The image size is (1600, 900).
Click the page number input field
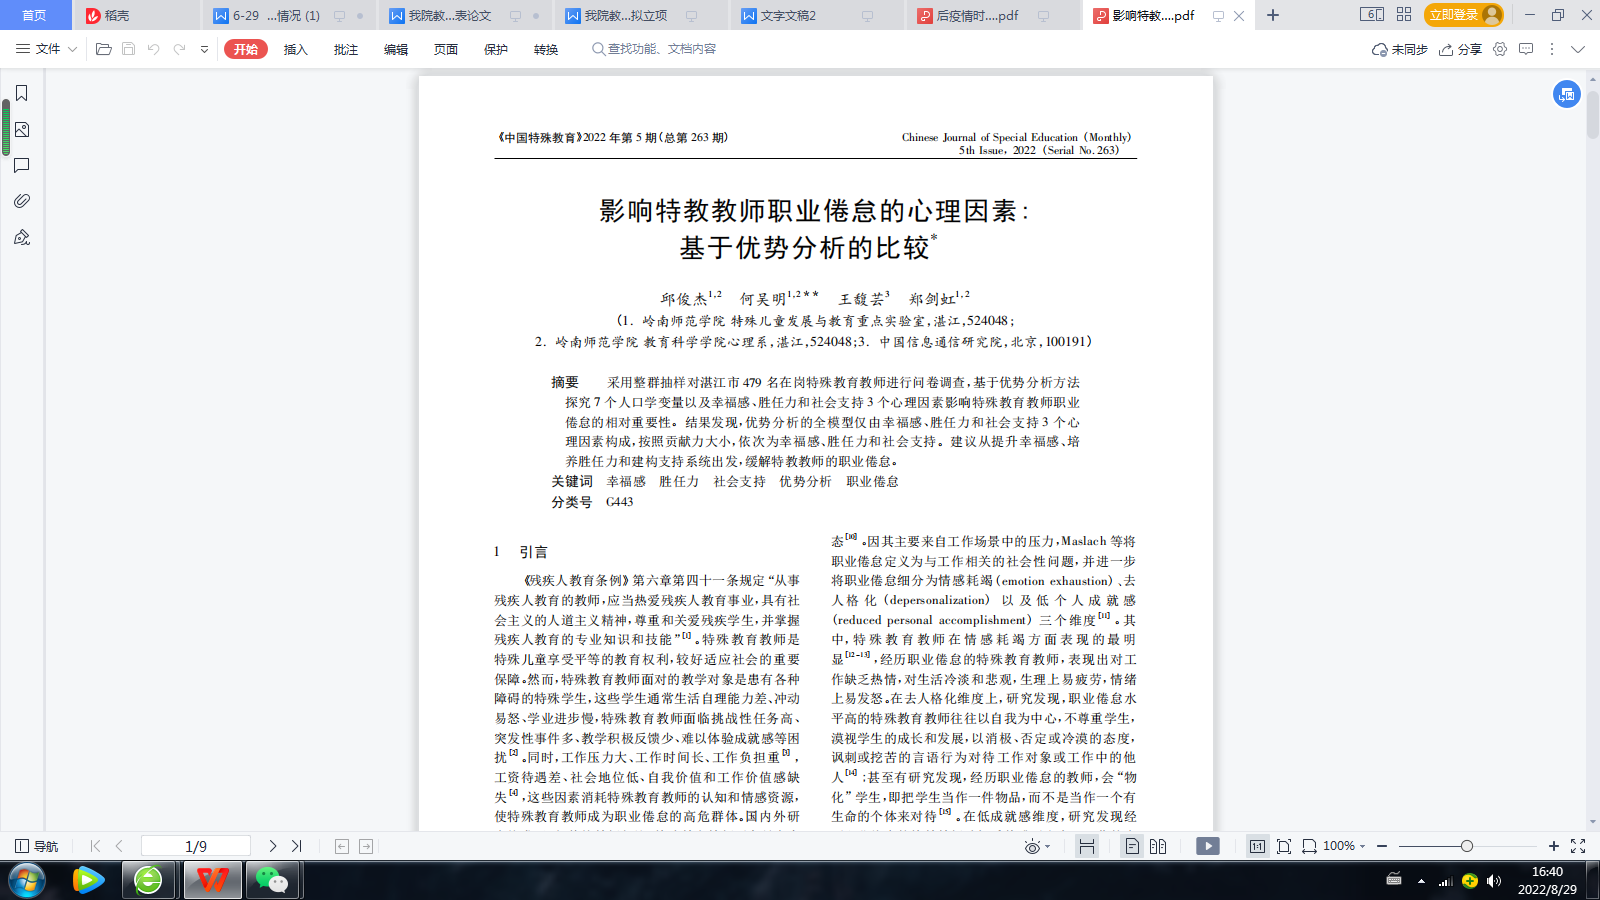[196, 846]
